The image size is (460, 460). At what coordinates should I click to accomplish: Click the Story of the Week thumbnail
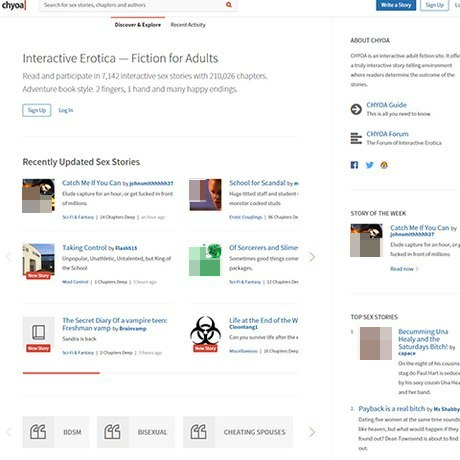coord(366,240)
